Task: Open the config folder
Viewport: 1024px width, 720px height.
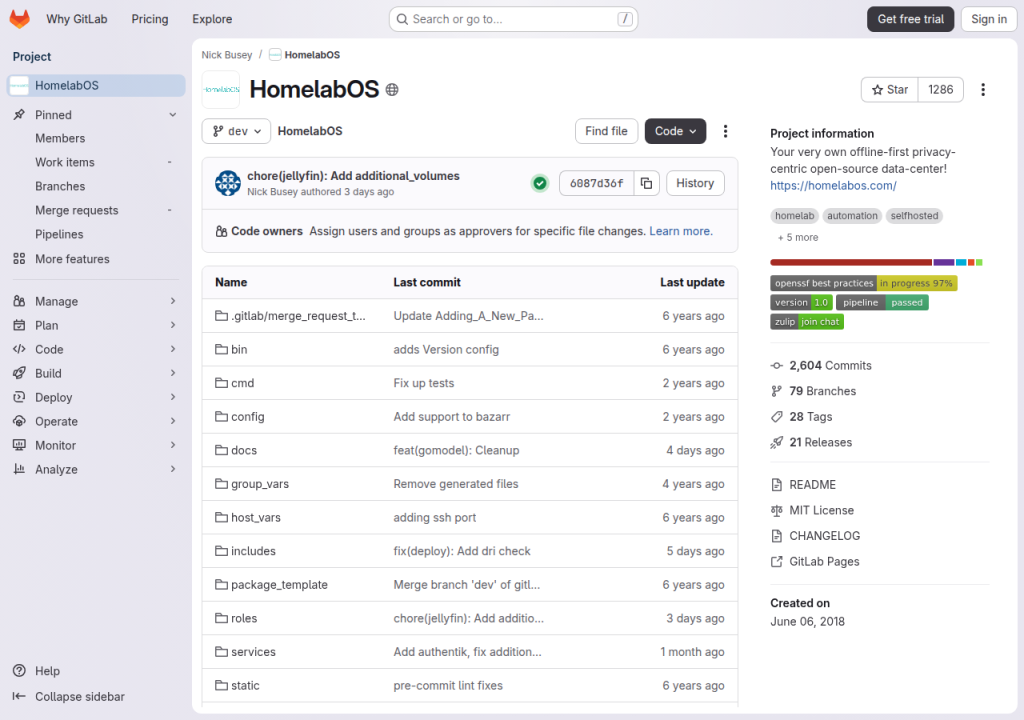Action: [x=248, y=417]
